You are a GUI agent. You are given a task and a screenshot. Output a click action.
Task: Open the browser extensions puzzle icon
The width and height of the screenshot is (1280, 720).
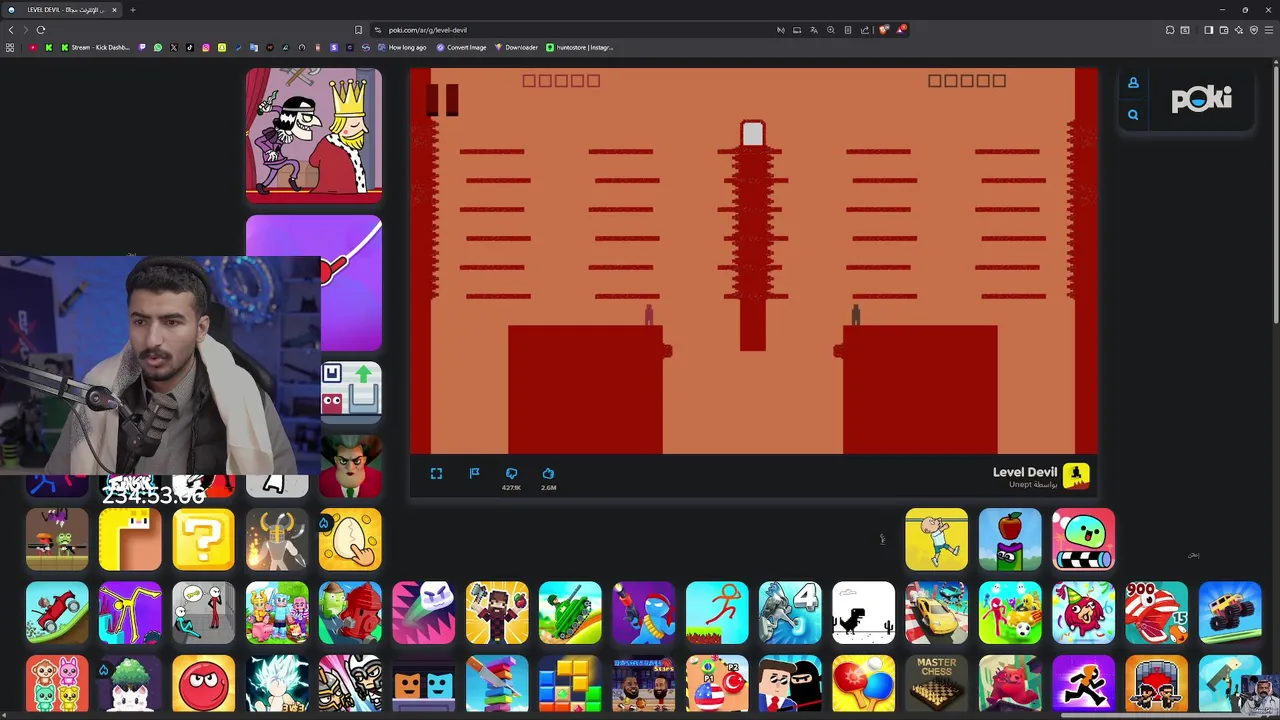coord(1170,30)
